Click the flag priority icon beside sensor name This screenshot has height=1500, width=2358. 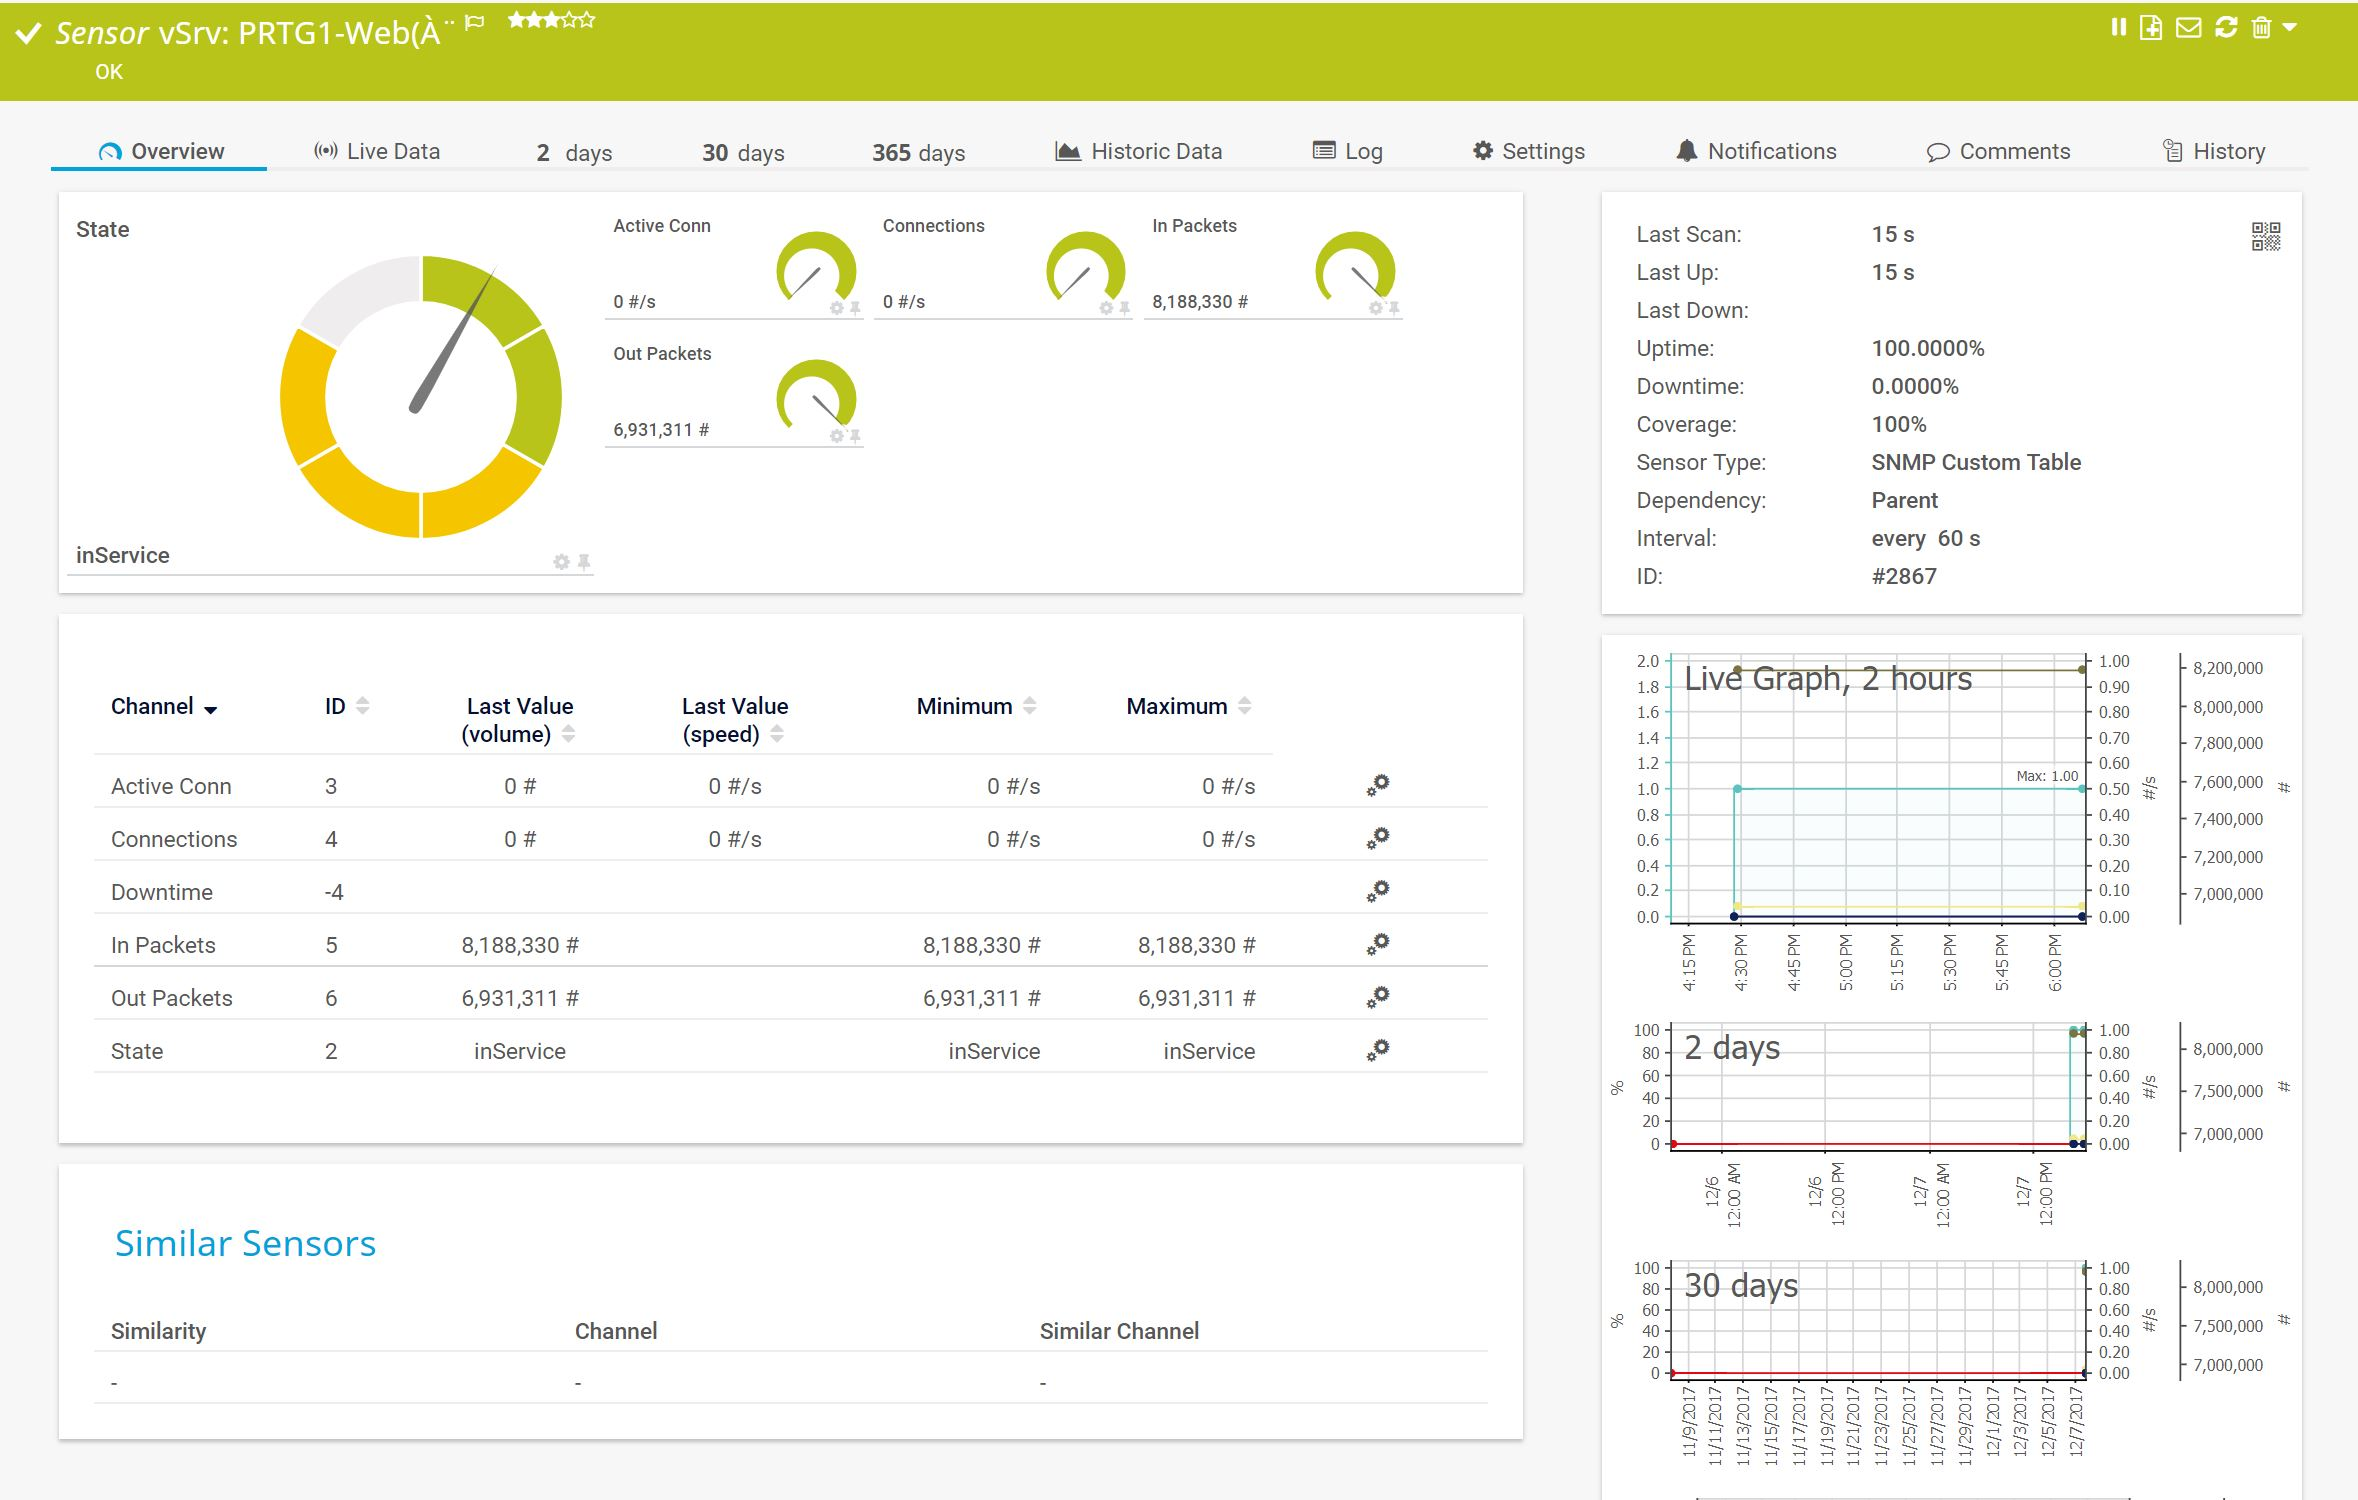tap(475, 22)
